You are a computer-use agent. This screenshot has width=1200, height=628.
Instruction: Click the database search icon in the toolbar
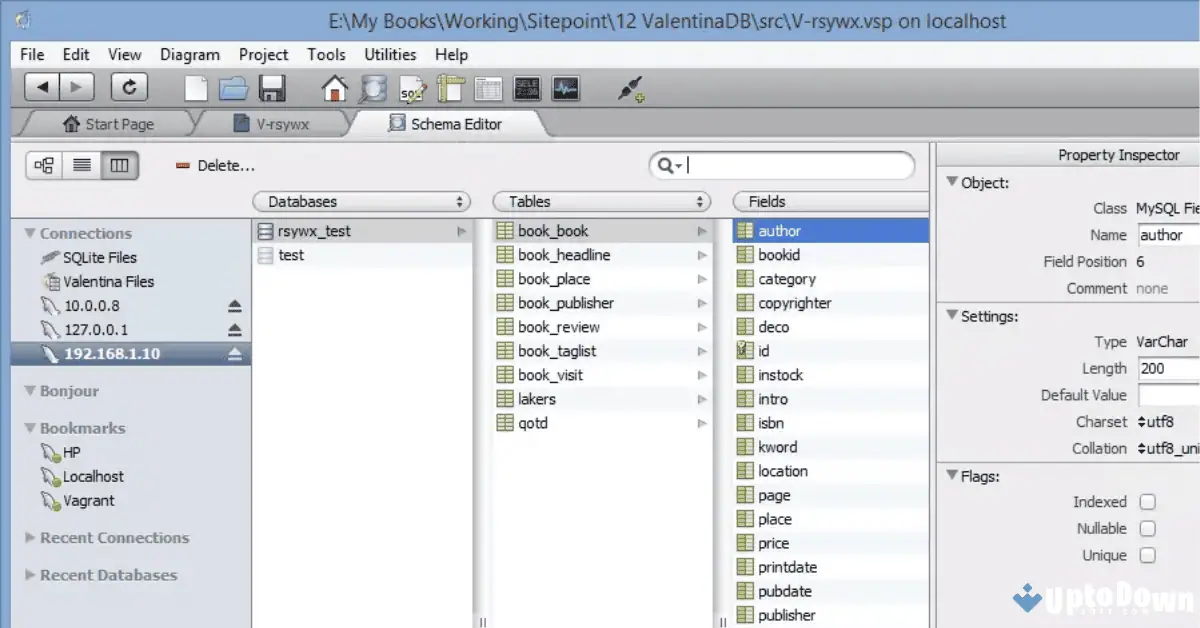tap(372, 88)
